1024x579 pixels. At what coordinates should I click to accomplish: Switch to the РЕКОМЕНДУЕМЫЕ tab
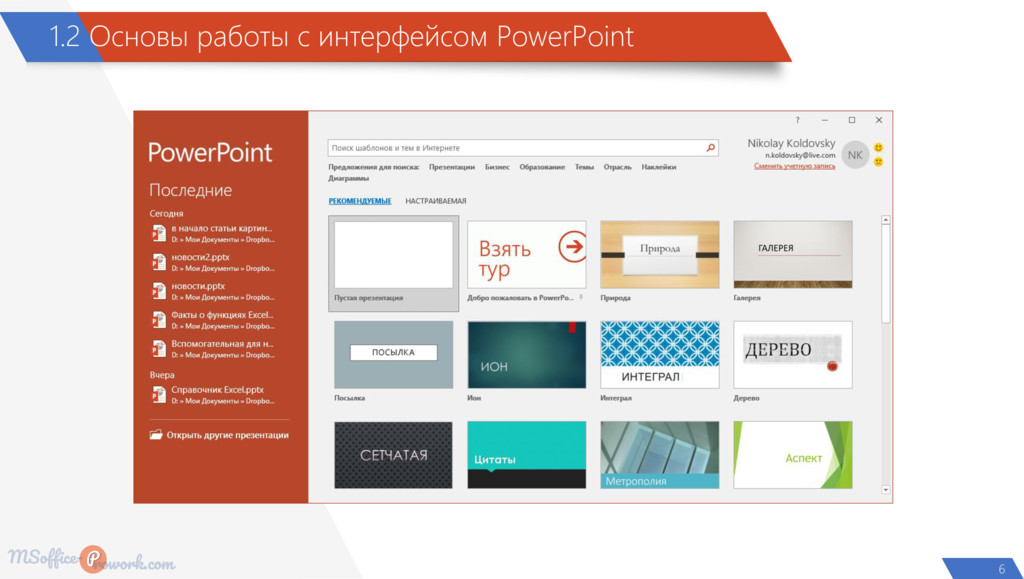[x=360, y=201]
